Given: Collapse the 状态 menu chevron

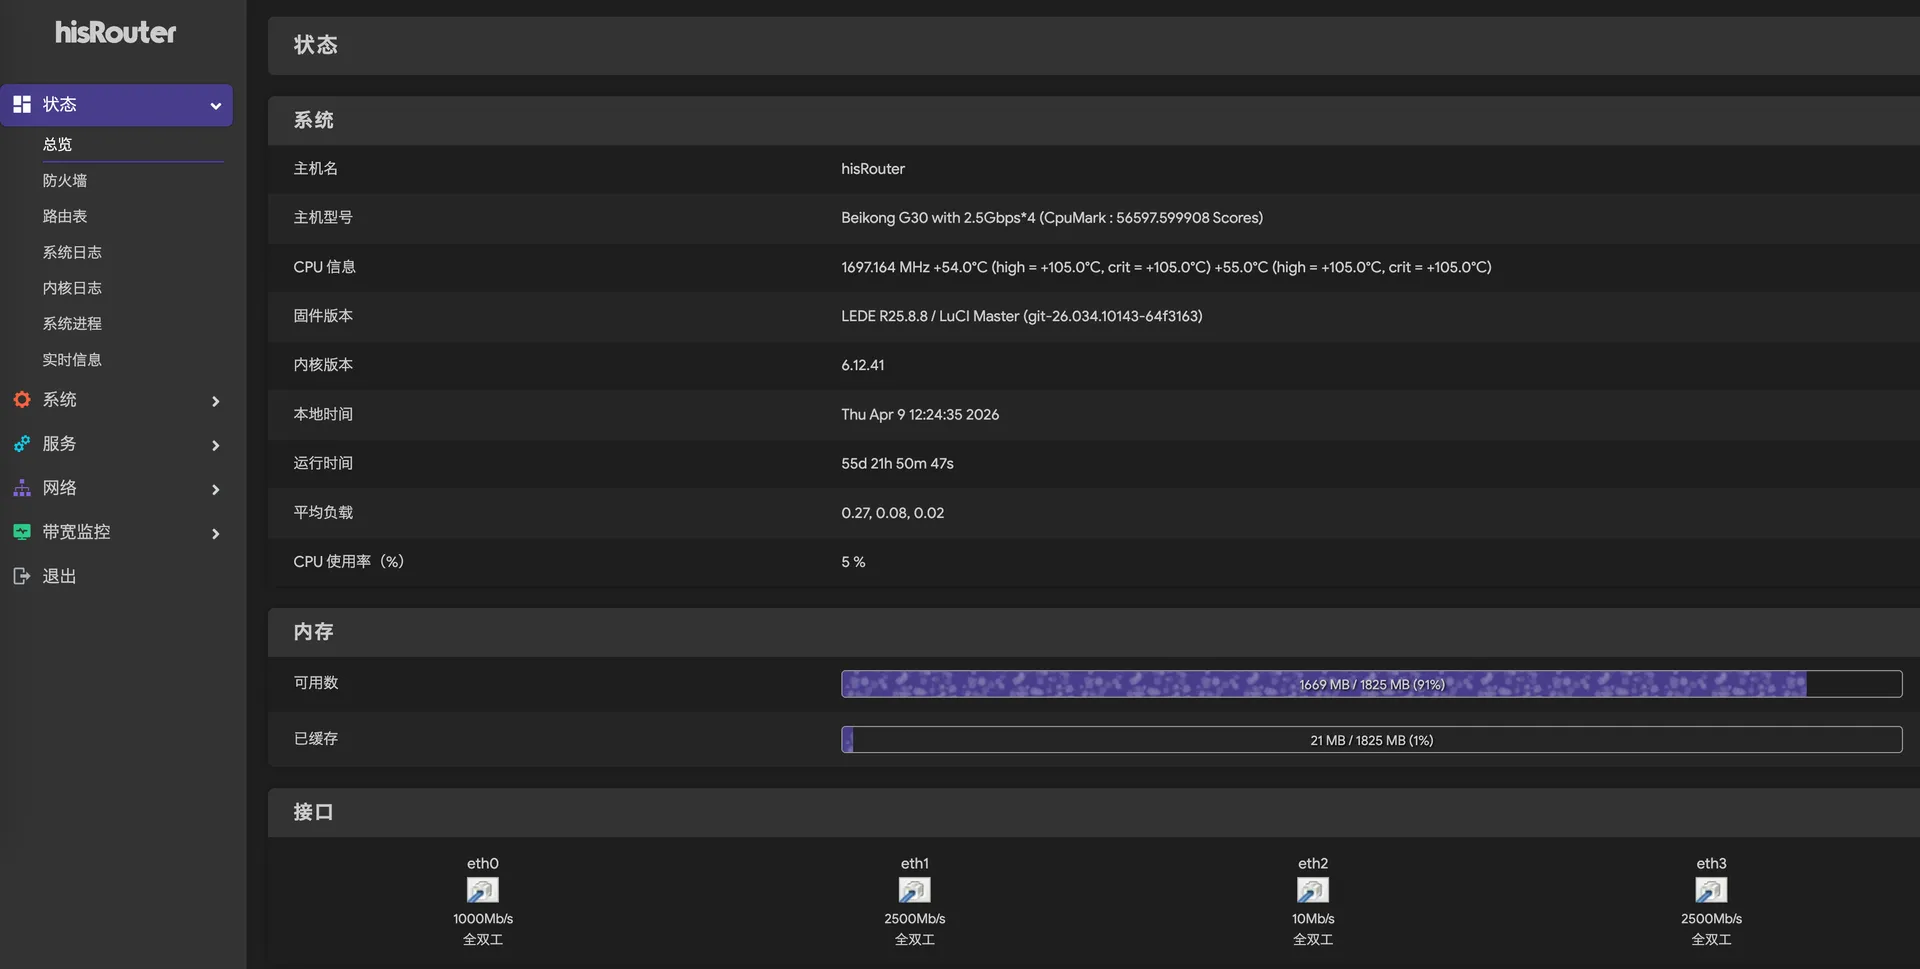Looking at the screenshot, I should coord(215,106).
